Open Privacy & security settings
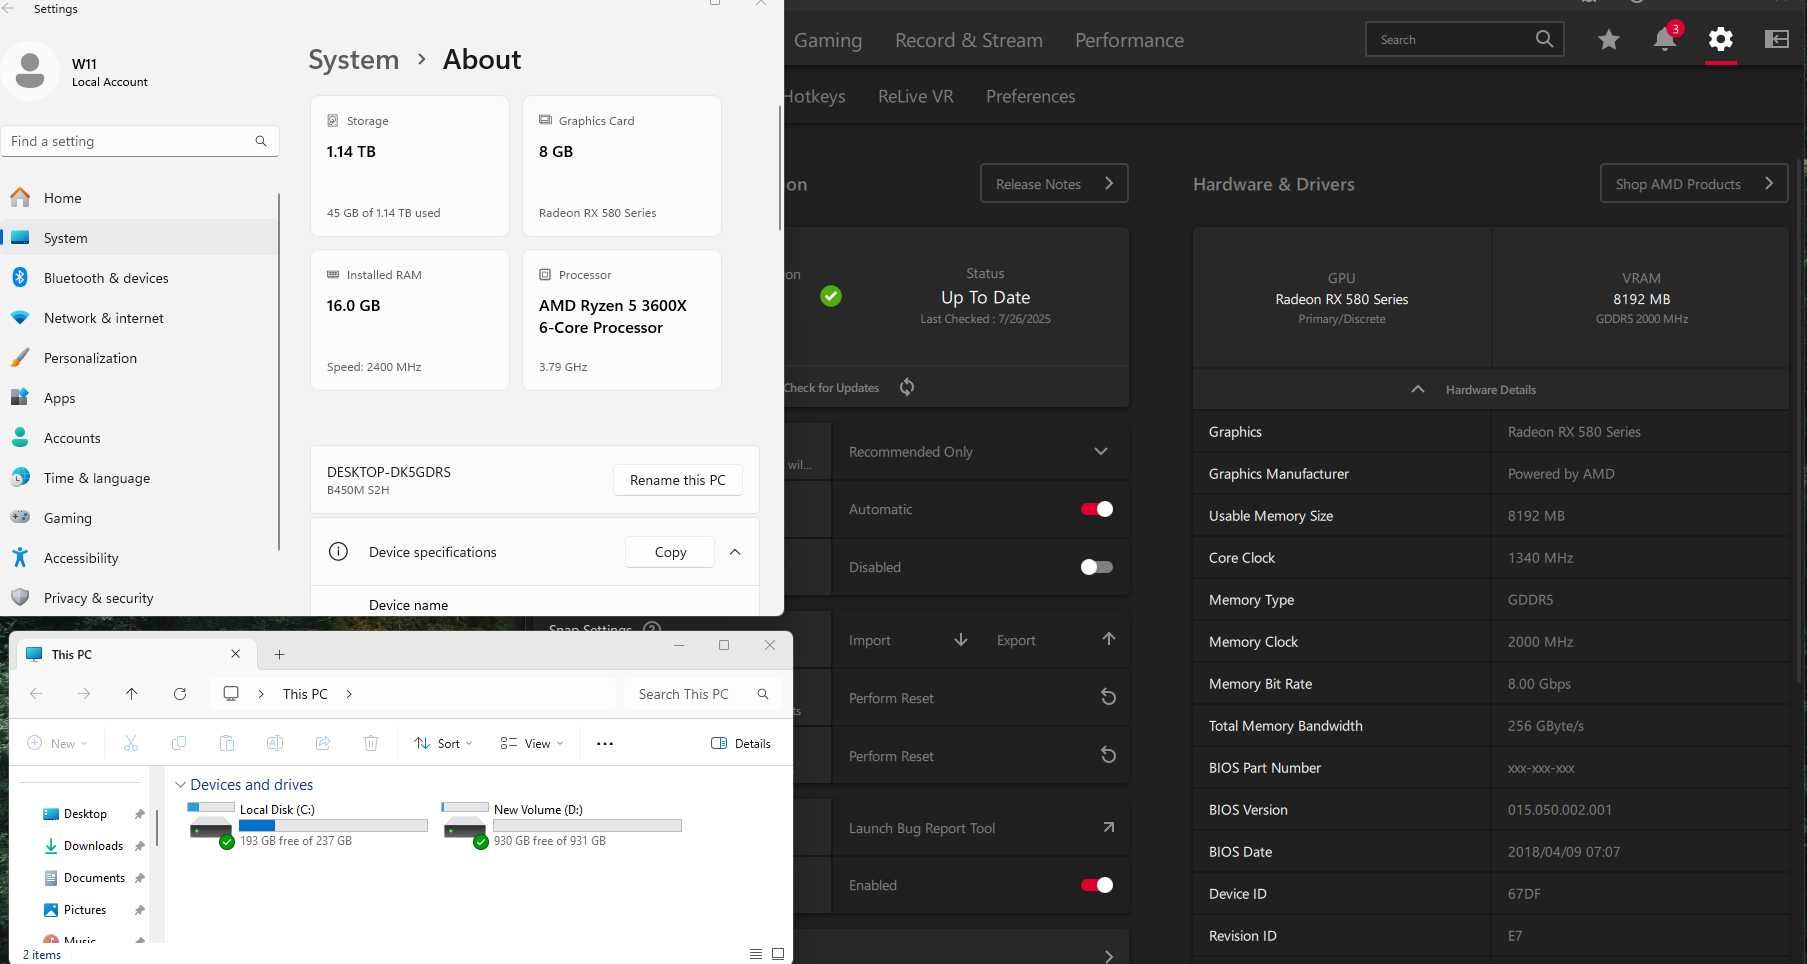This screenshot has width=1807, height=964. point(140,598)
